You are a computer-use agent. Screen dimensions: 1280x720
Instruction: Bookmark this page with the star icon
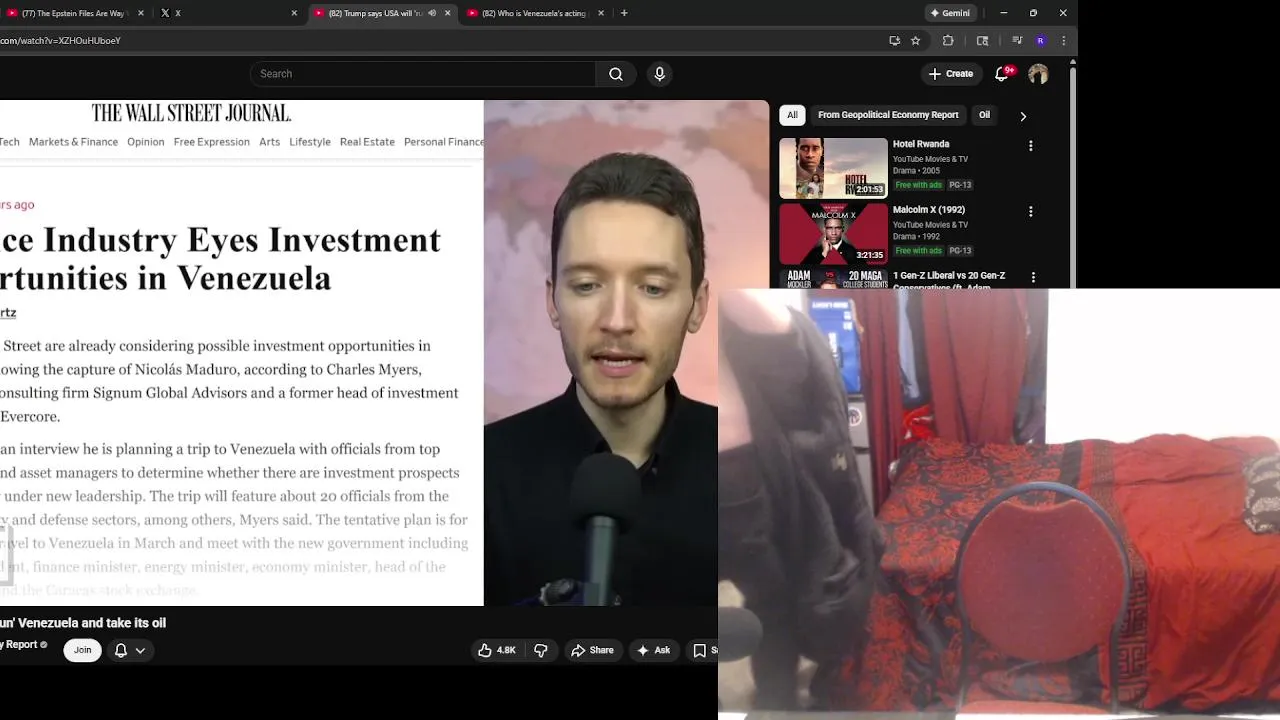915,41
